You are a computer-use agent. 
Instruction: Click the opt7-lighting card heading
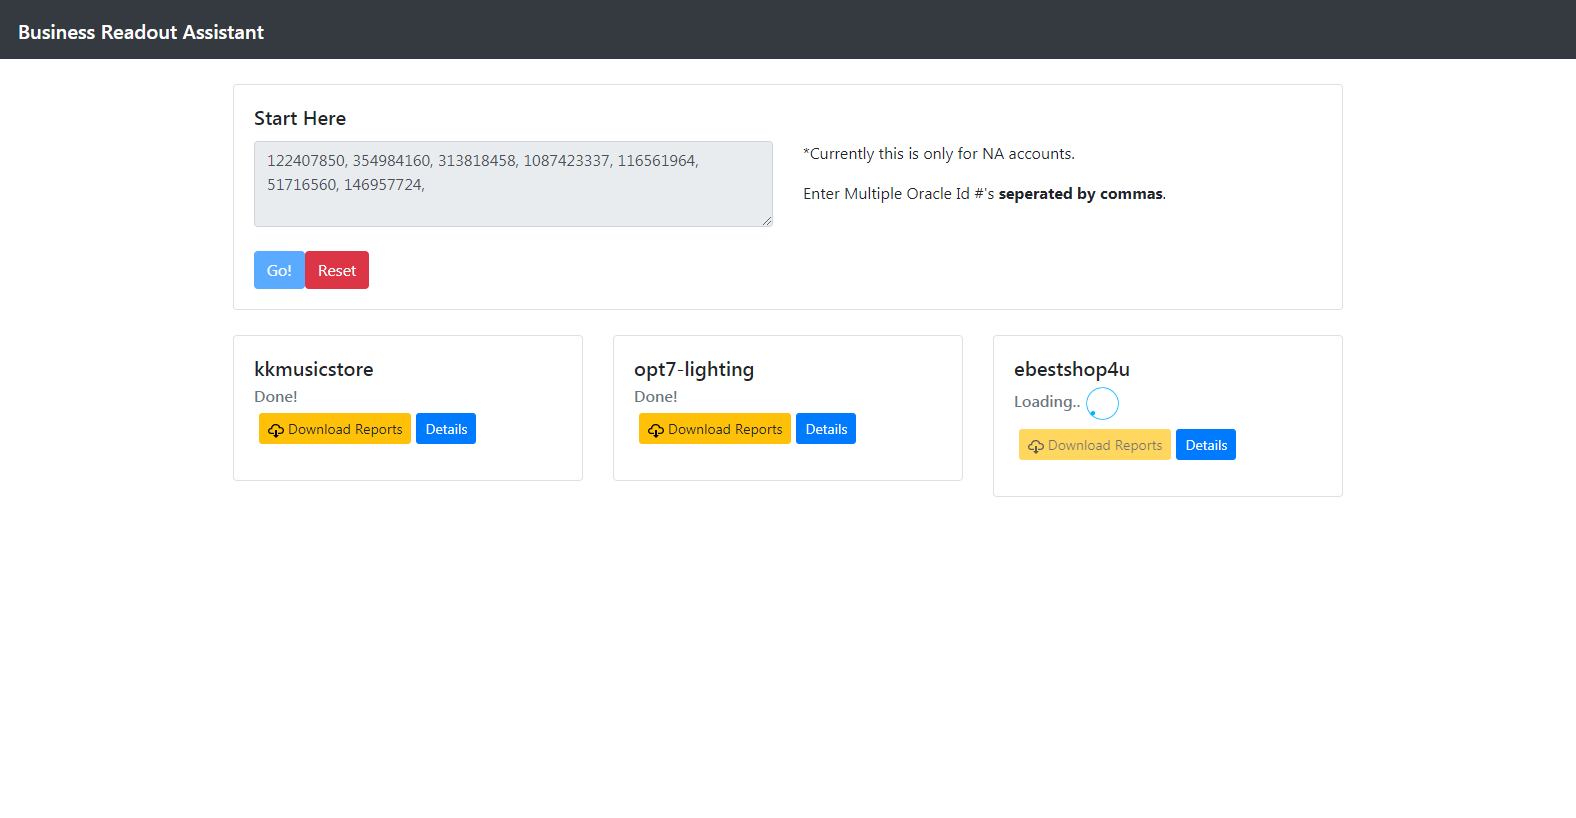click(x=694, y=369)
